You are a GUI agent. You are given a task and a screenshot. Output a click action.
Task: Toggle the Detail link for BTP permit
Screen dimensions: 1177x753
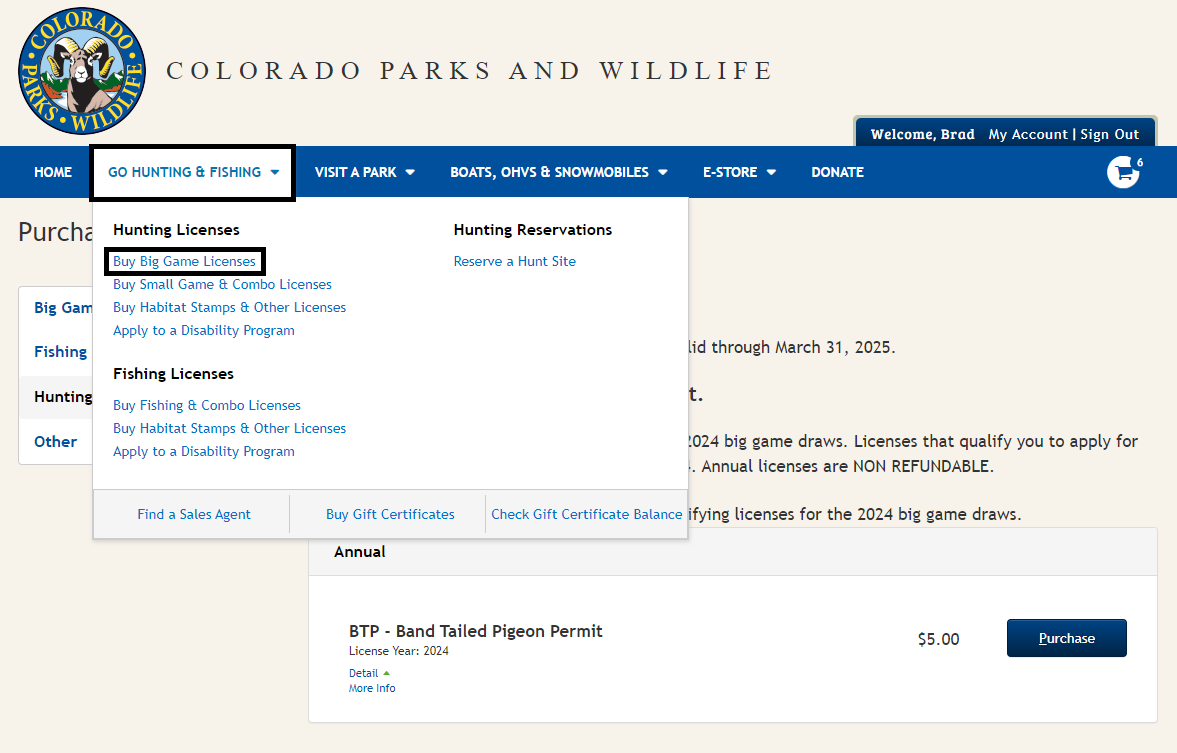pos(363,673)
